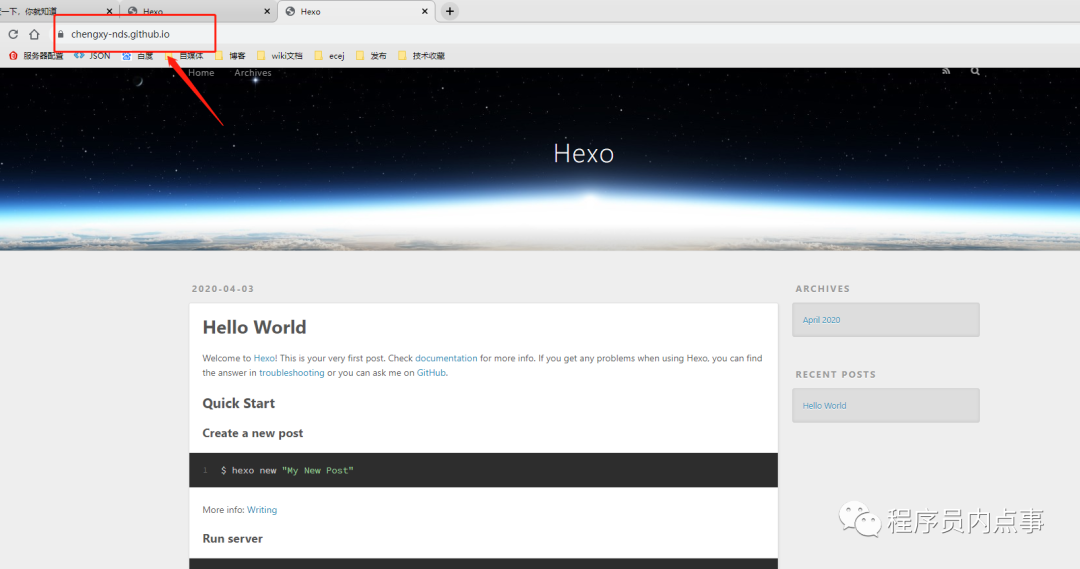The image size is (1080, 569).
Task: Open the April 2020 archive link
Action: (x=821, y=320)
